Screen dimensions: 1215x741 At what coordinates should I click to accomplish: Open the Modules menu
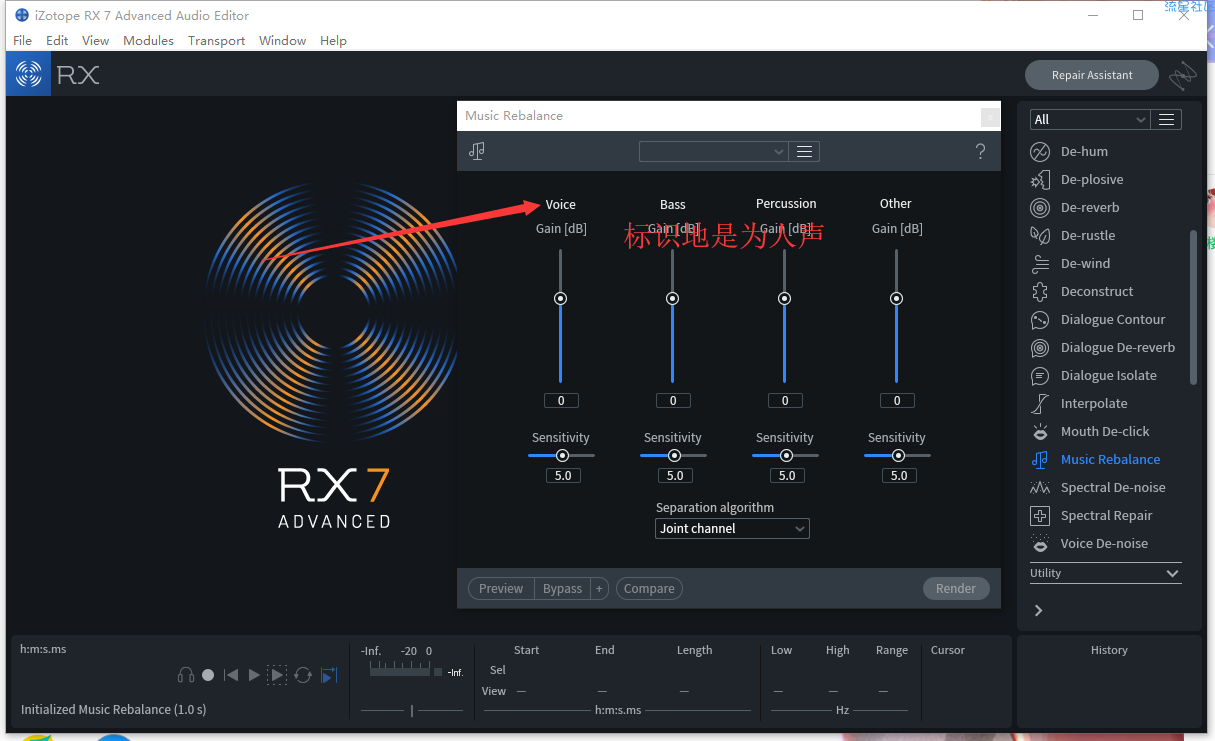point(148,41)
